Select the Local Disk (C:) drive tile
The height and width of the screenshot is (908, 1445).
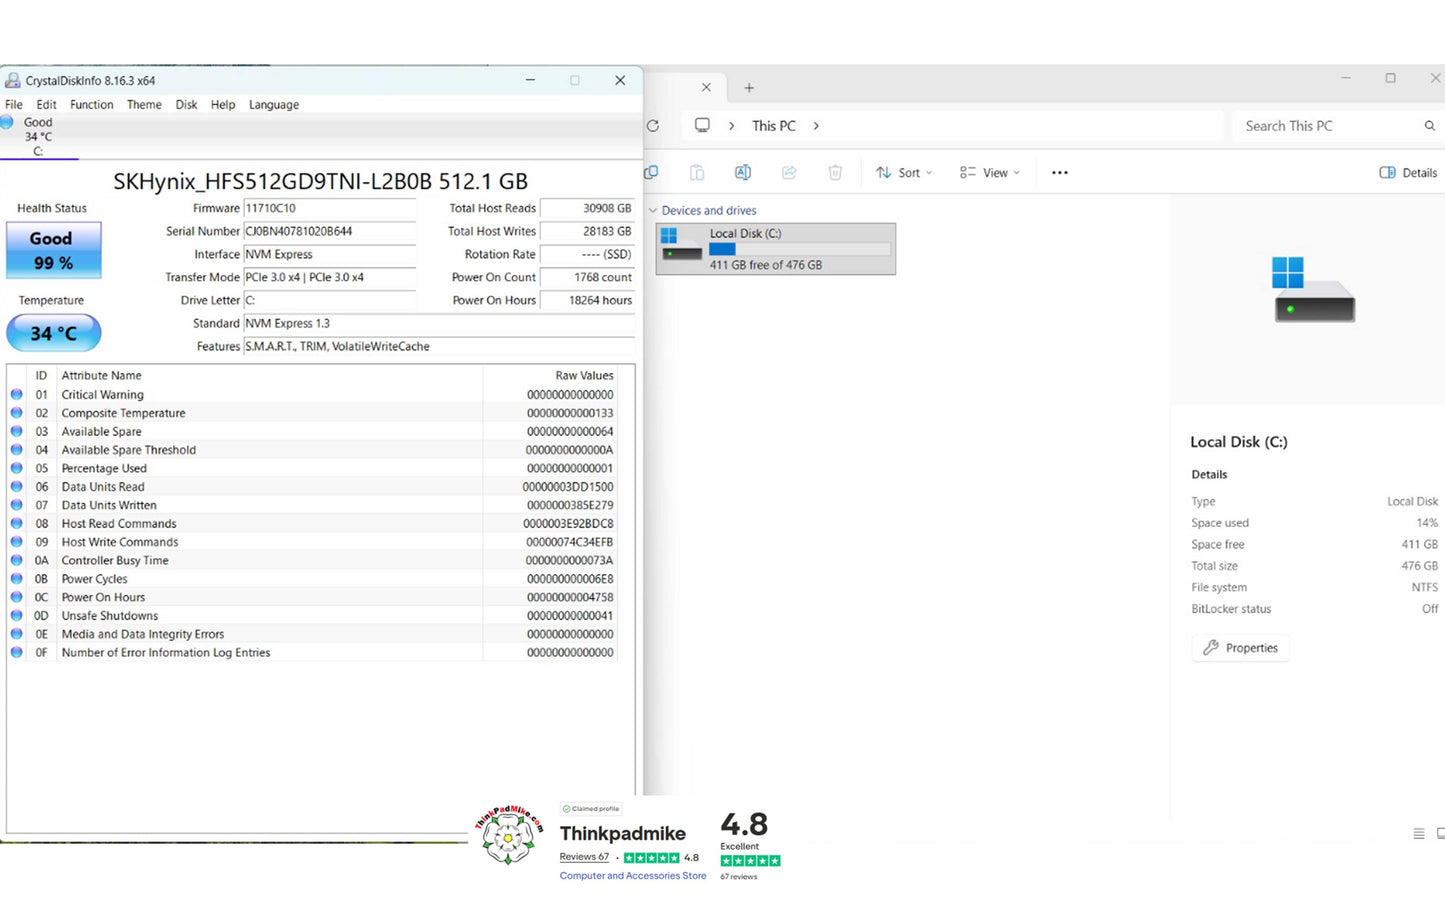click(776, 248)
